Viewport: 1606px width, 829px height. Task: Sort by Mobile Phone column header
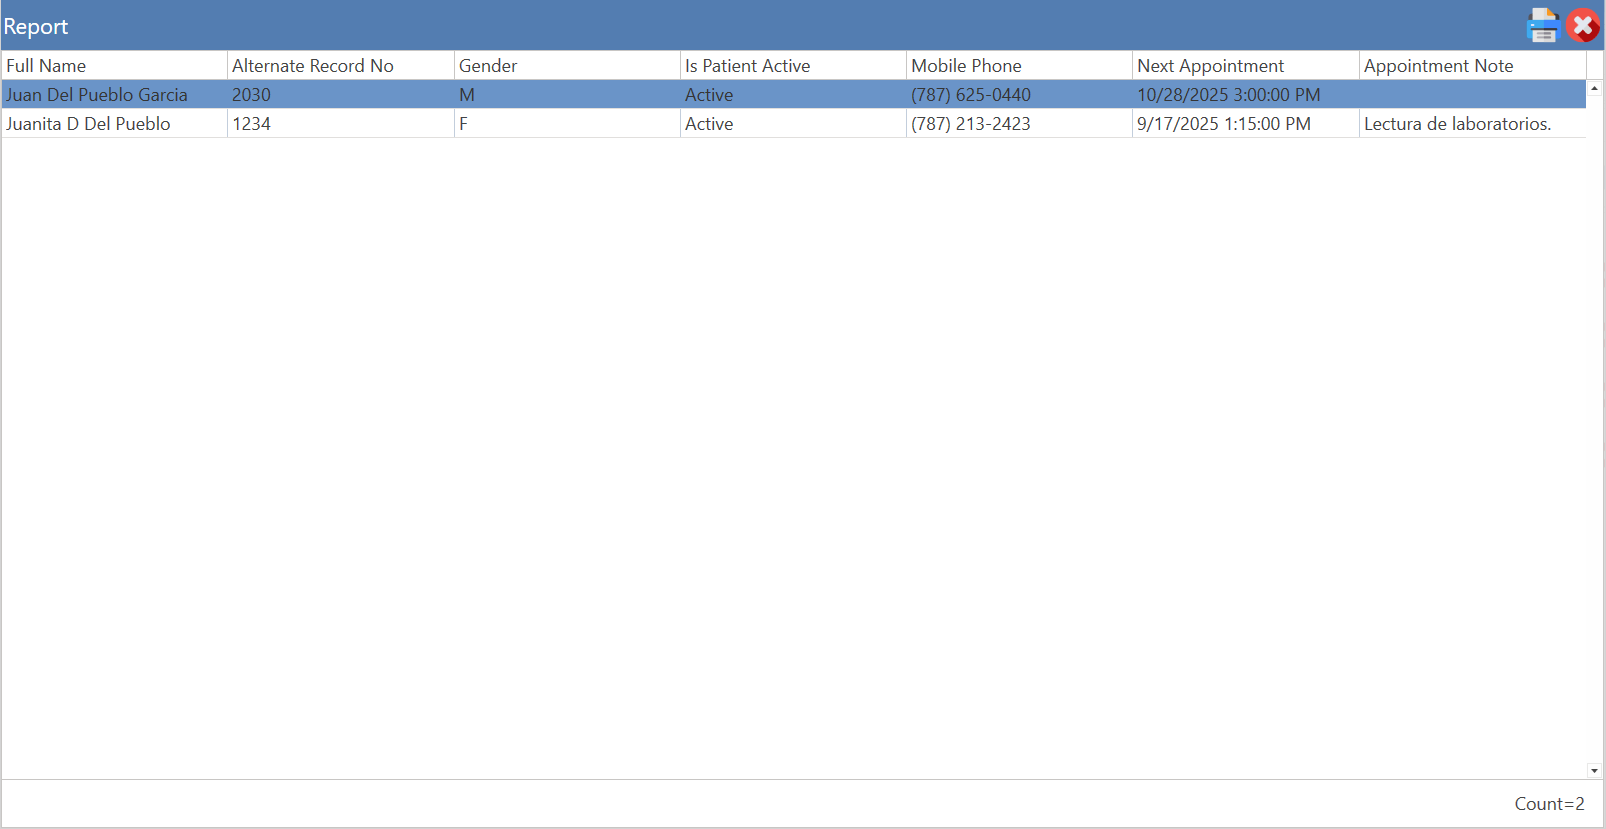click(1019, 65)
